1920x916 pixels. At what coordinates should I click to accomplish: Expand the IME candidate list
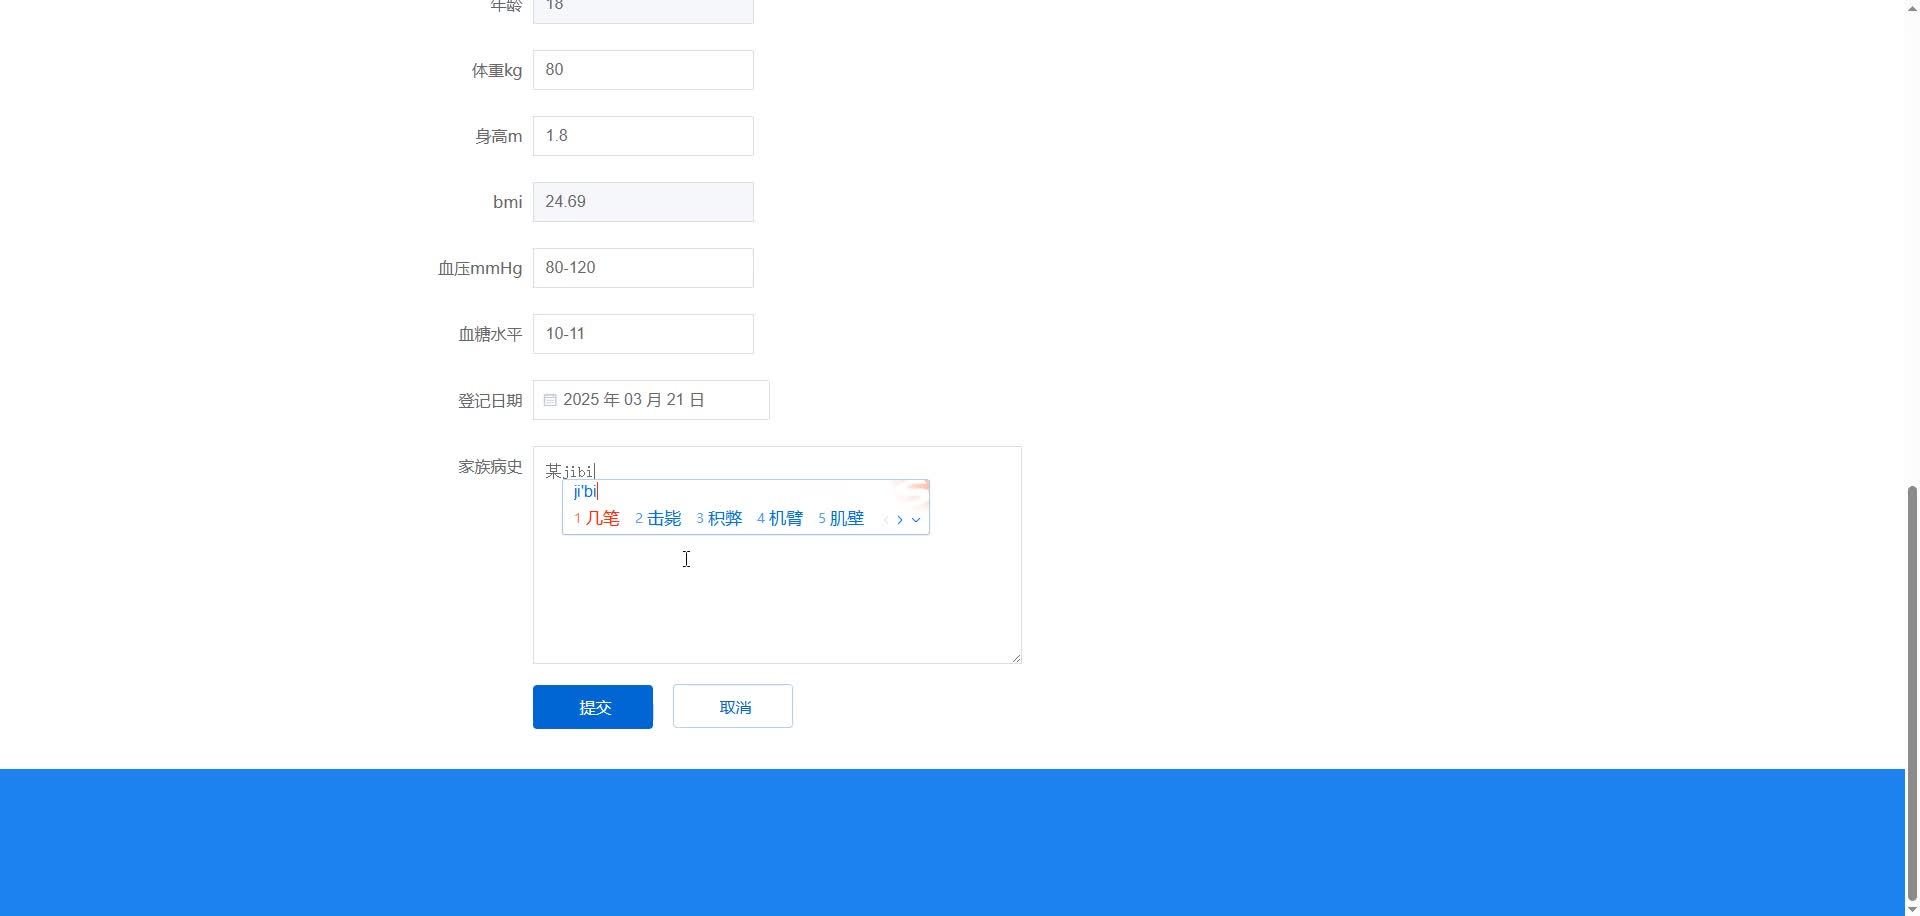click(915, 519)
